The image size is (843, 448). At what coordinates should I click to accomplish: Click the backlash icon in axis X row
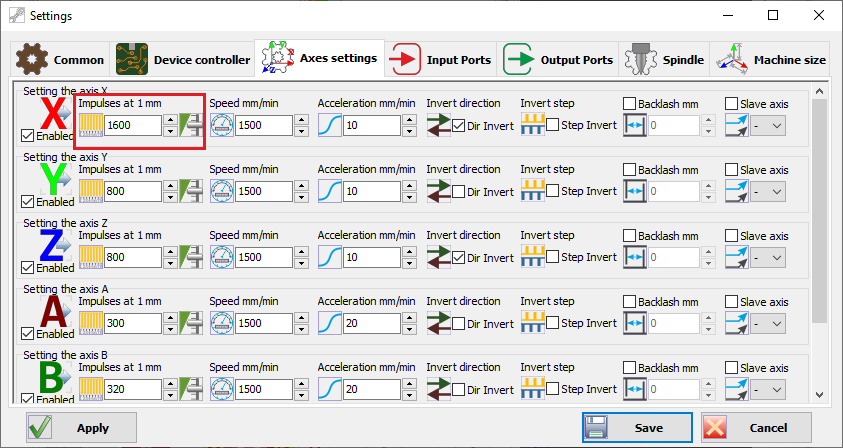click(x=635, y=125)
